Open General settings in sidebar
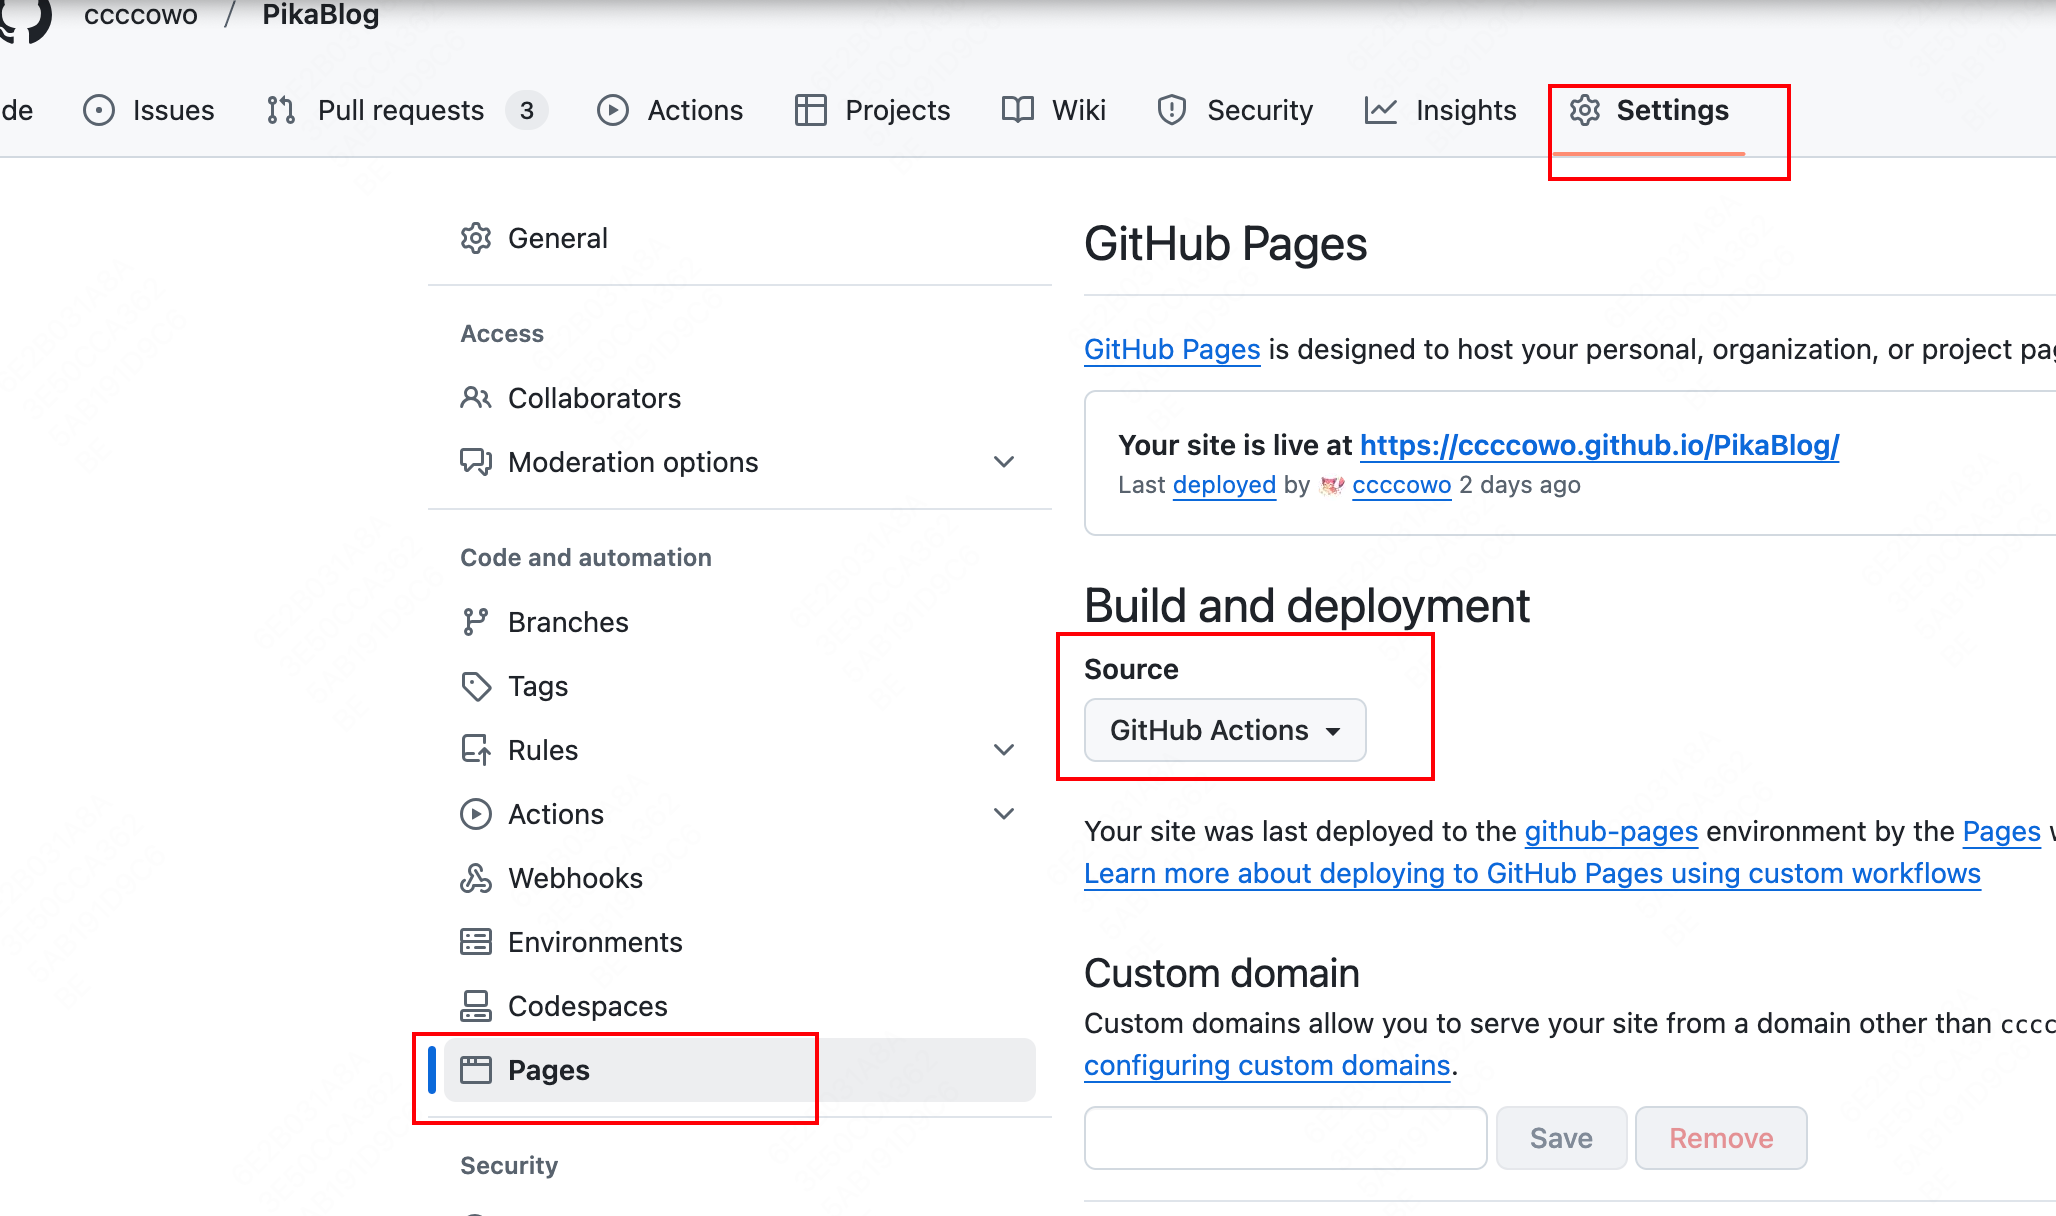Viewport: 2056px width, 1216px height. coord(740,238)
